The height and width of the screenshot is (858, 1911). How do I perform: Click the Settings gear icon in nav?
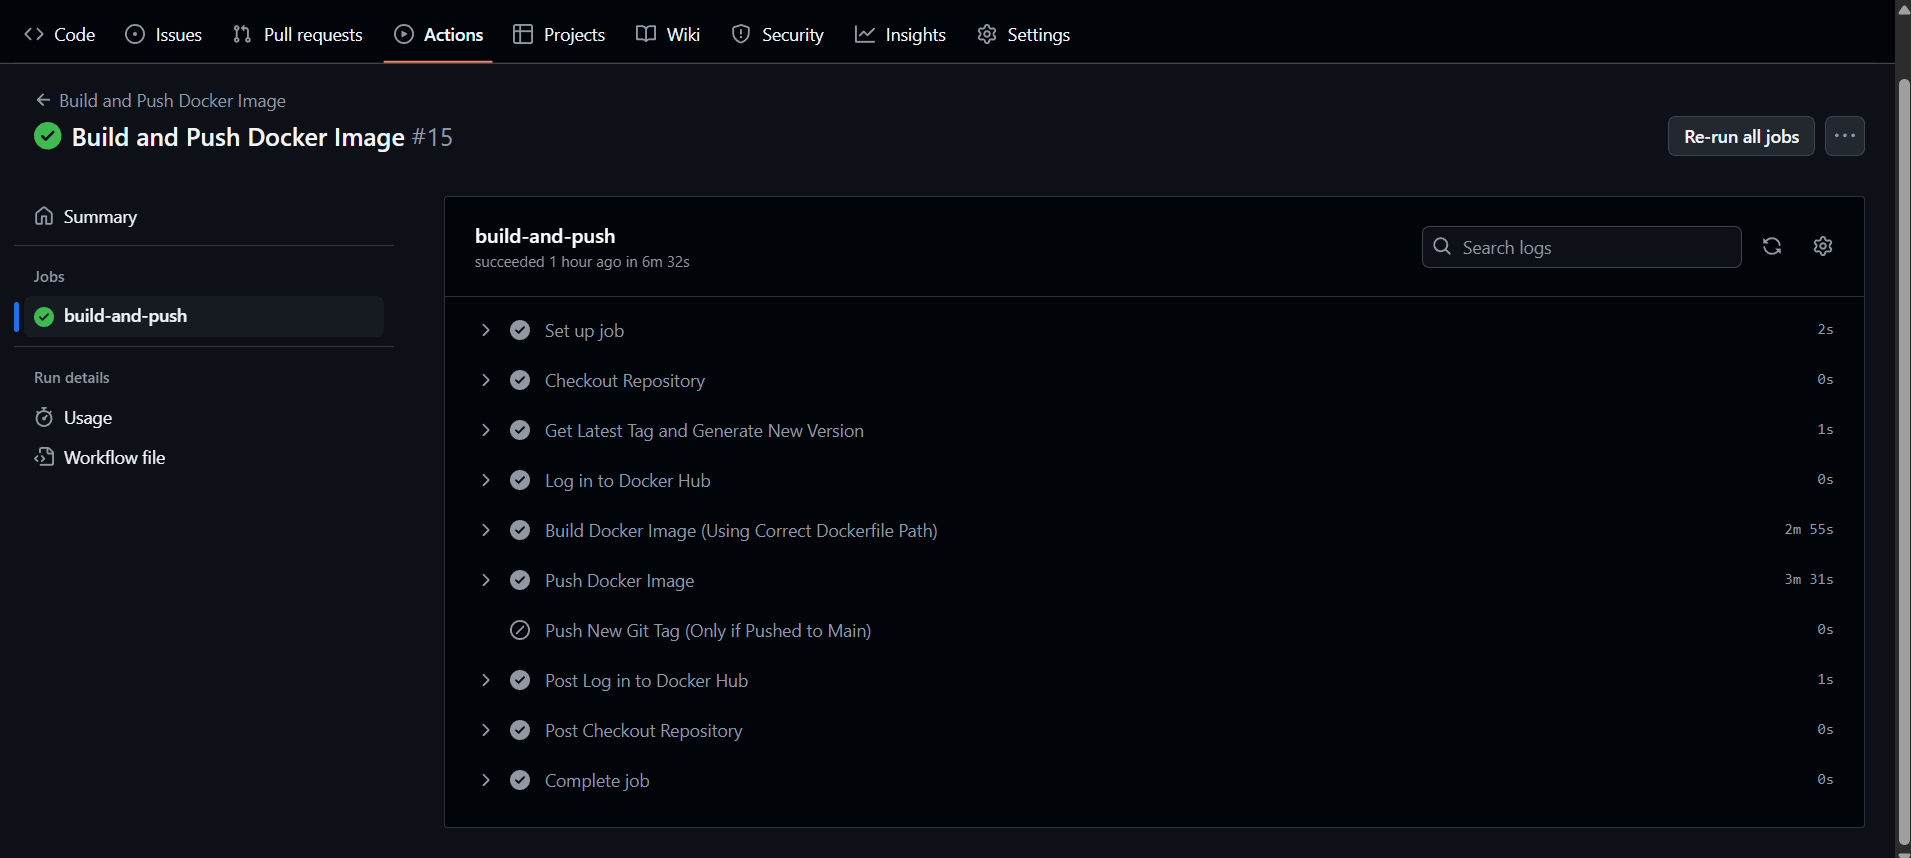987,34
